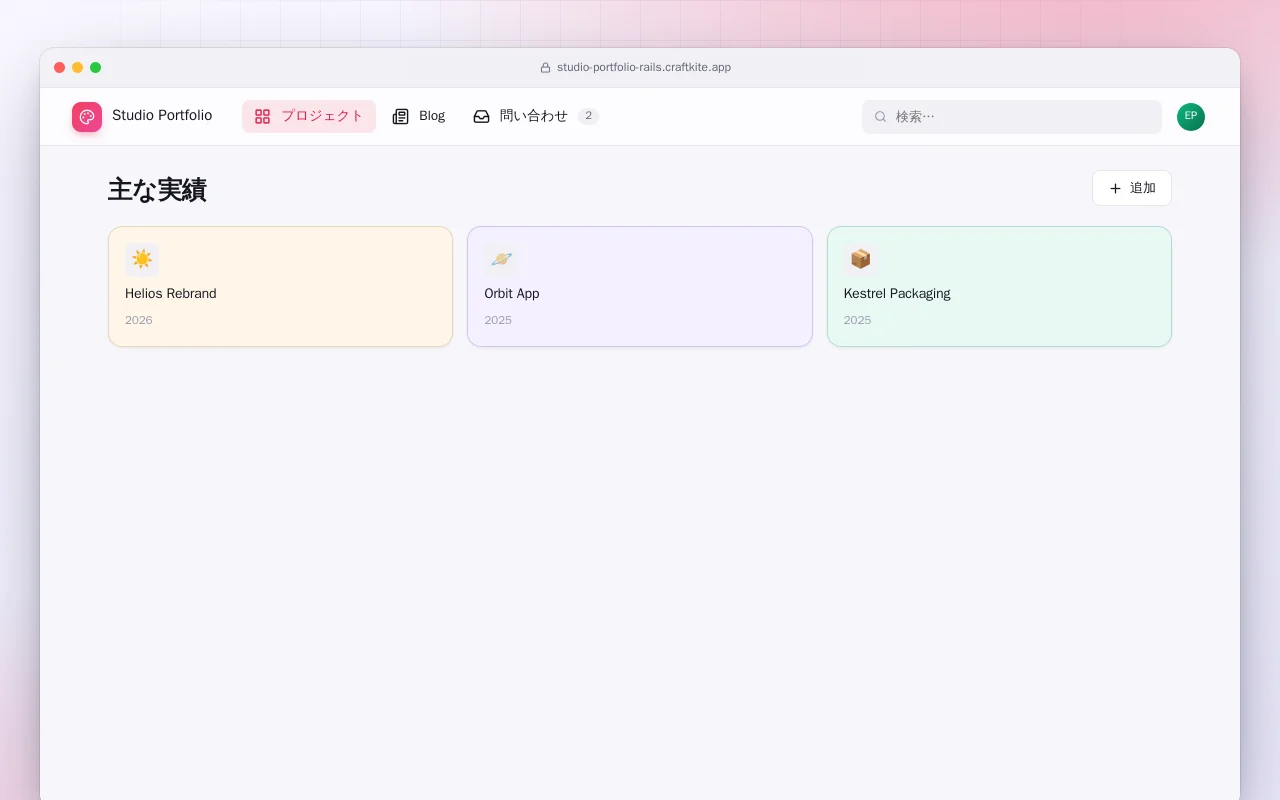Image resolution: width=1280 pixels, height=800 pixels.
Task: Click the inbox icon beside 問い合わせ
Action: [x=482, y=116]
